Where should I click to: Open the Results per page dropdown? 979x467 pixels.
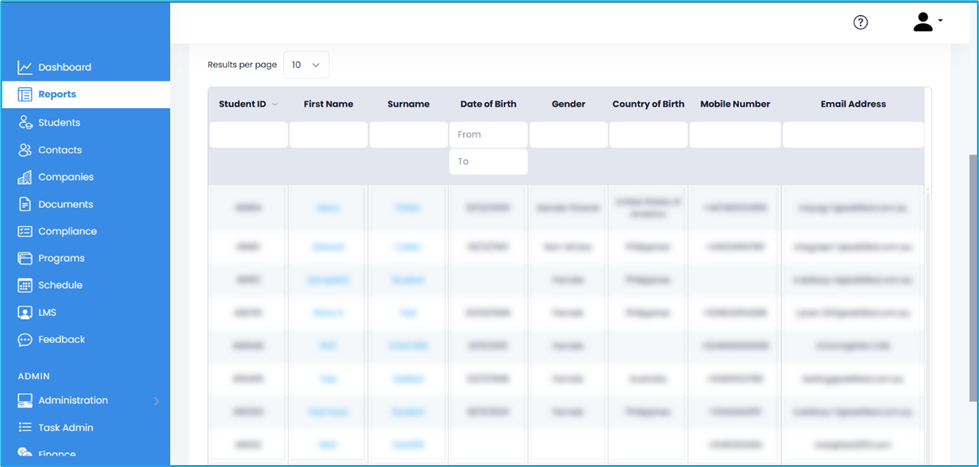pyautogui.click(x=306, y=65)
